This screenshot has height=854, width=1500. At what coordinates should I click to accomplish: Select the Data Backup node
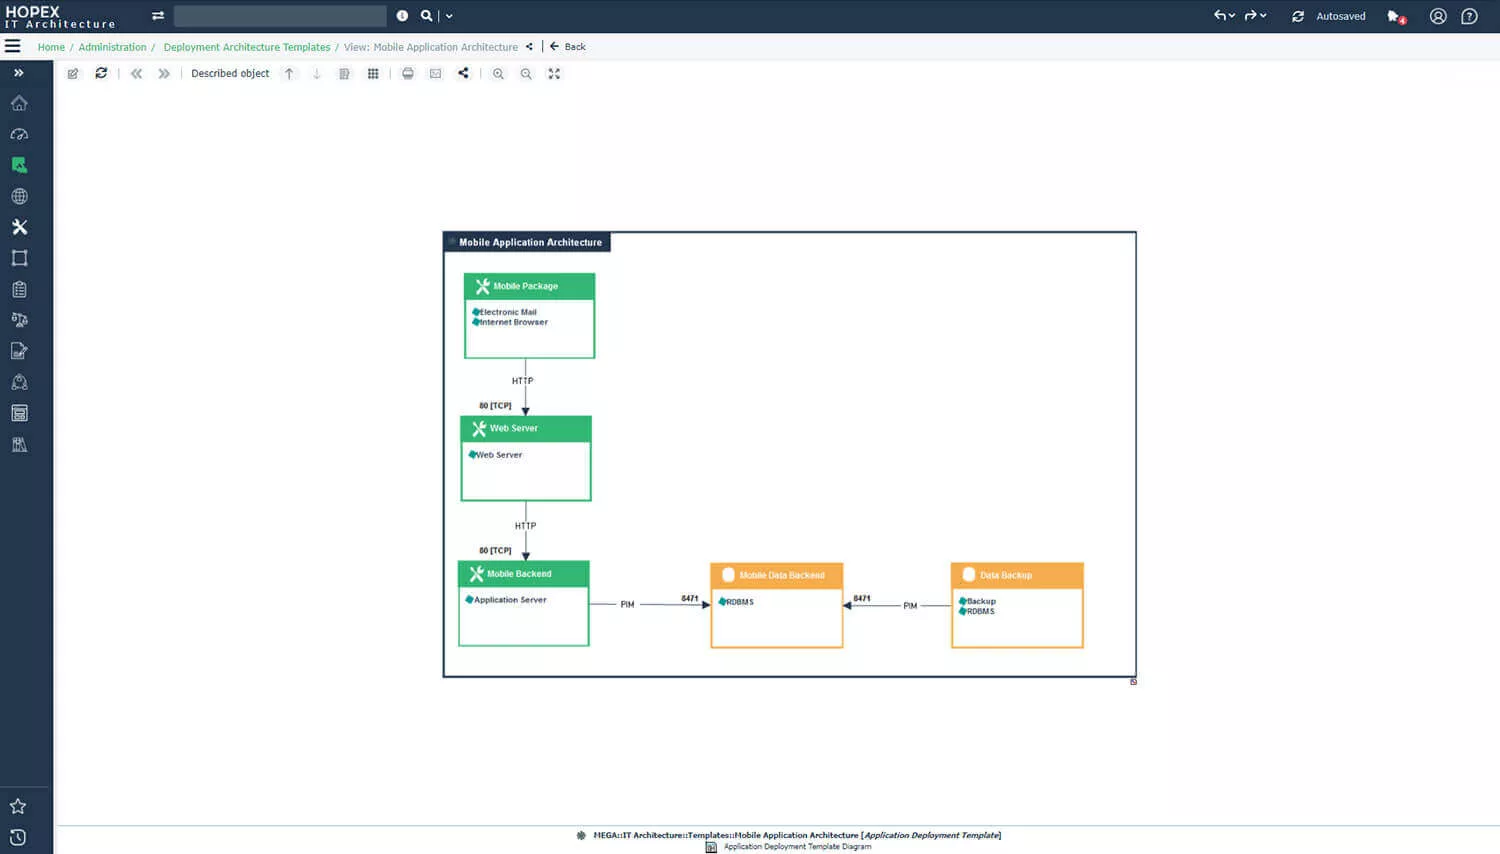pyautogui.click(x=1017, y=605)
